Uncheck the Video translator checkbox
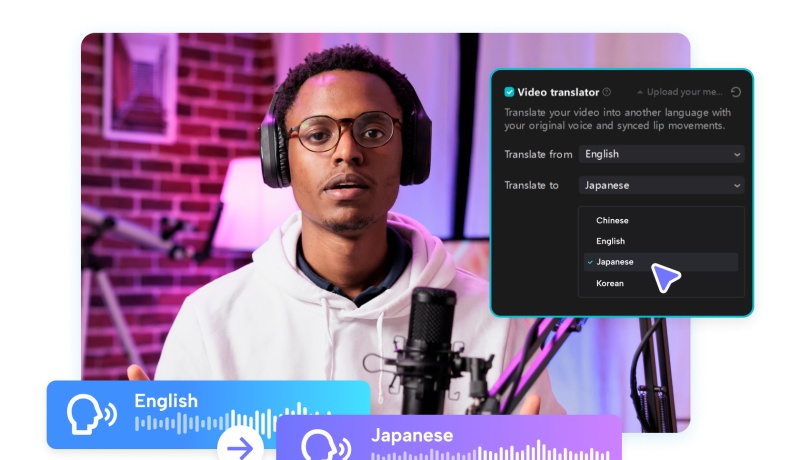 pyautogui.click(x=509, y=92)
